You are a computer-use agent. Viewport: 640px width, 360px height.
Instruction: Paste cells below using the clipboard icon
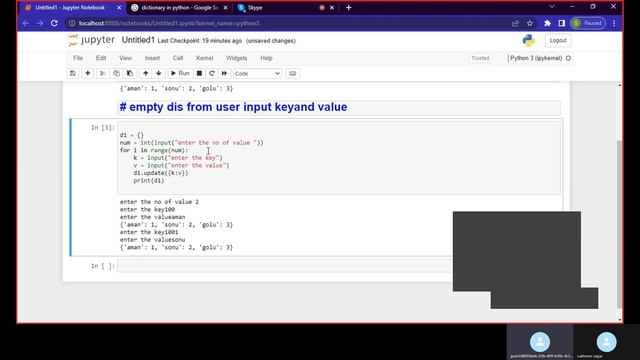point(130,73)
